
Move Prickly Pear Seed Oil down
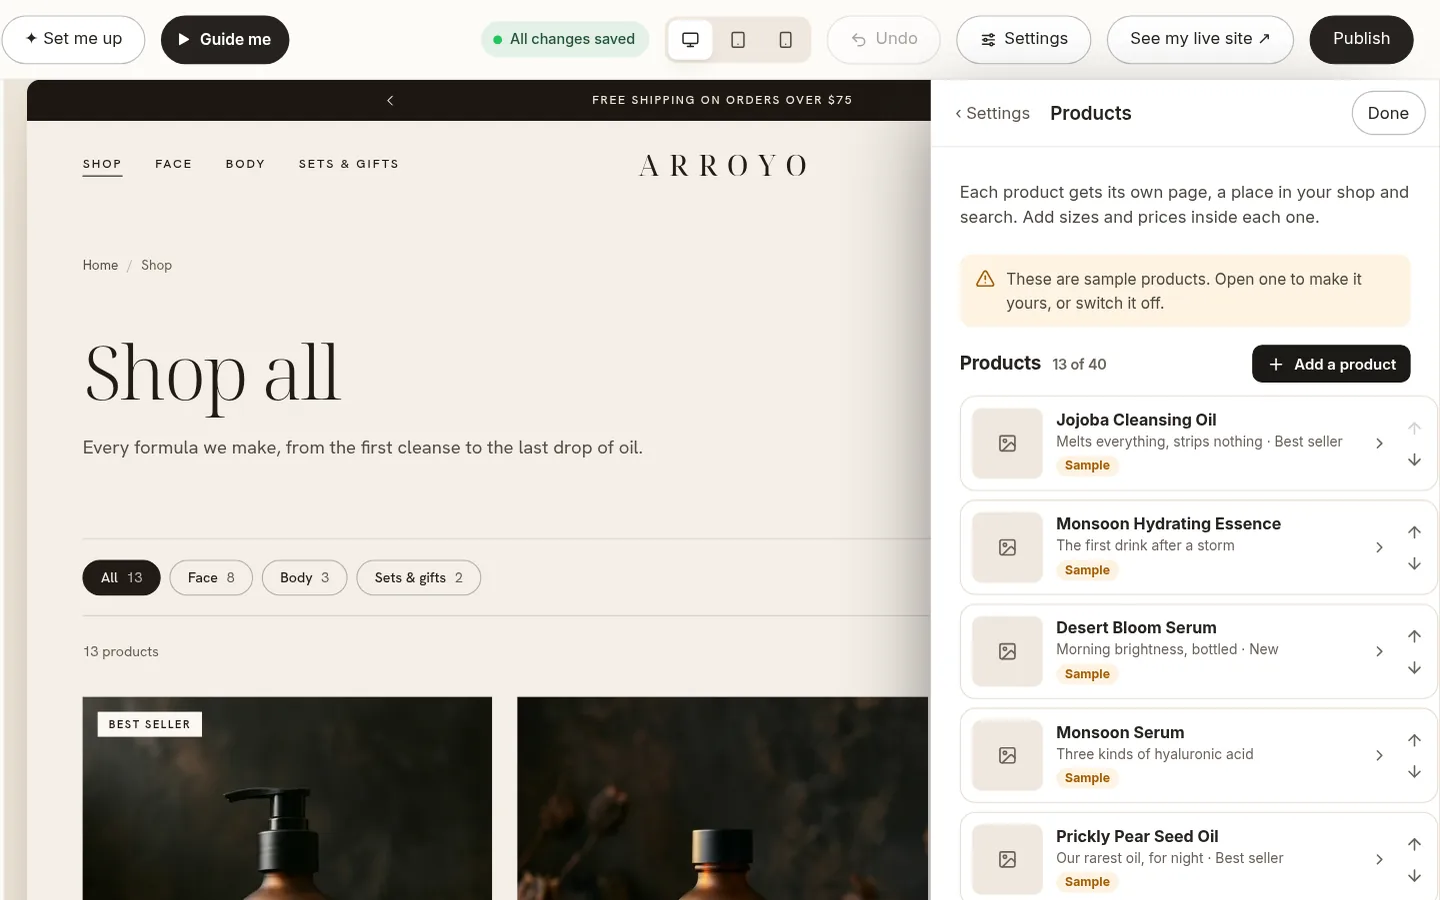(1414, 876)
